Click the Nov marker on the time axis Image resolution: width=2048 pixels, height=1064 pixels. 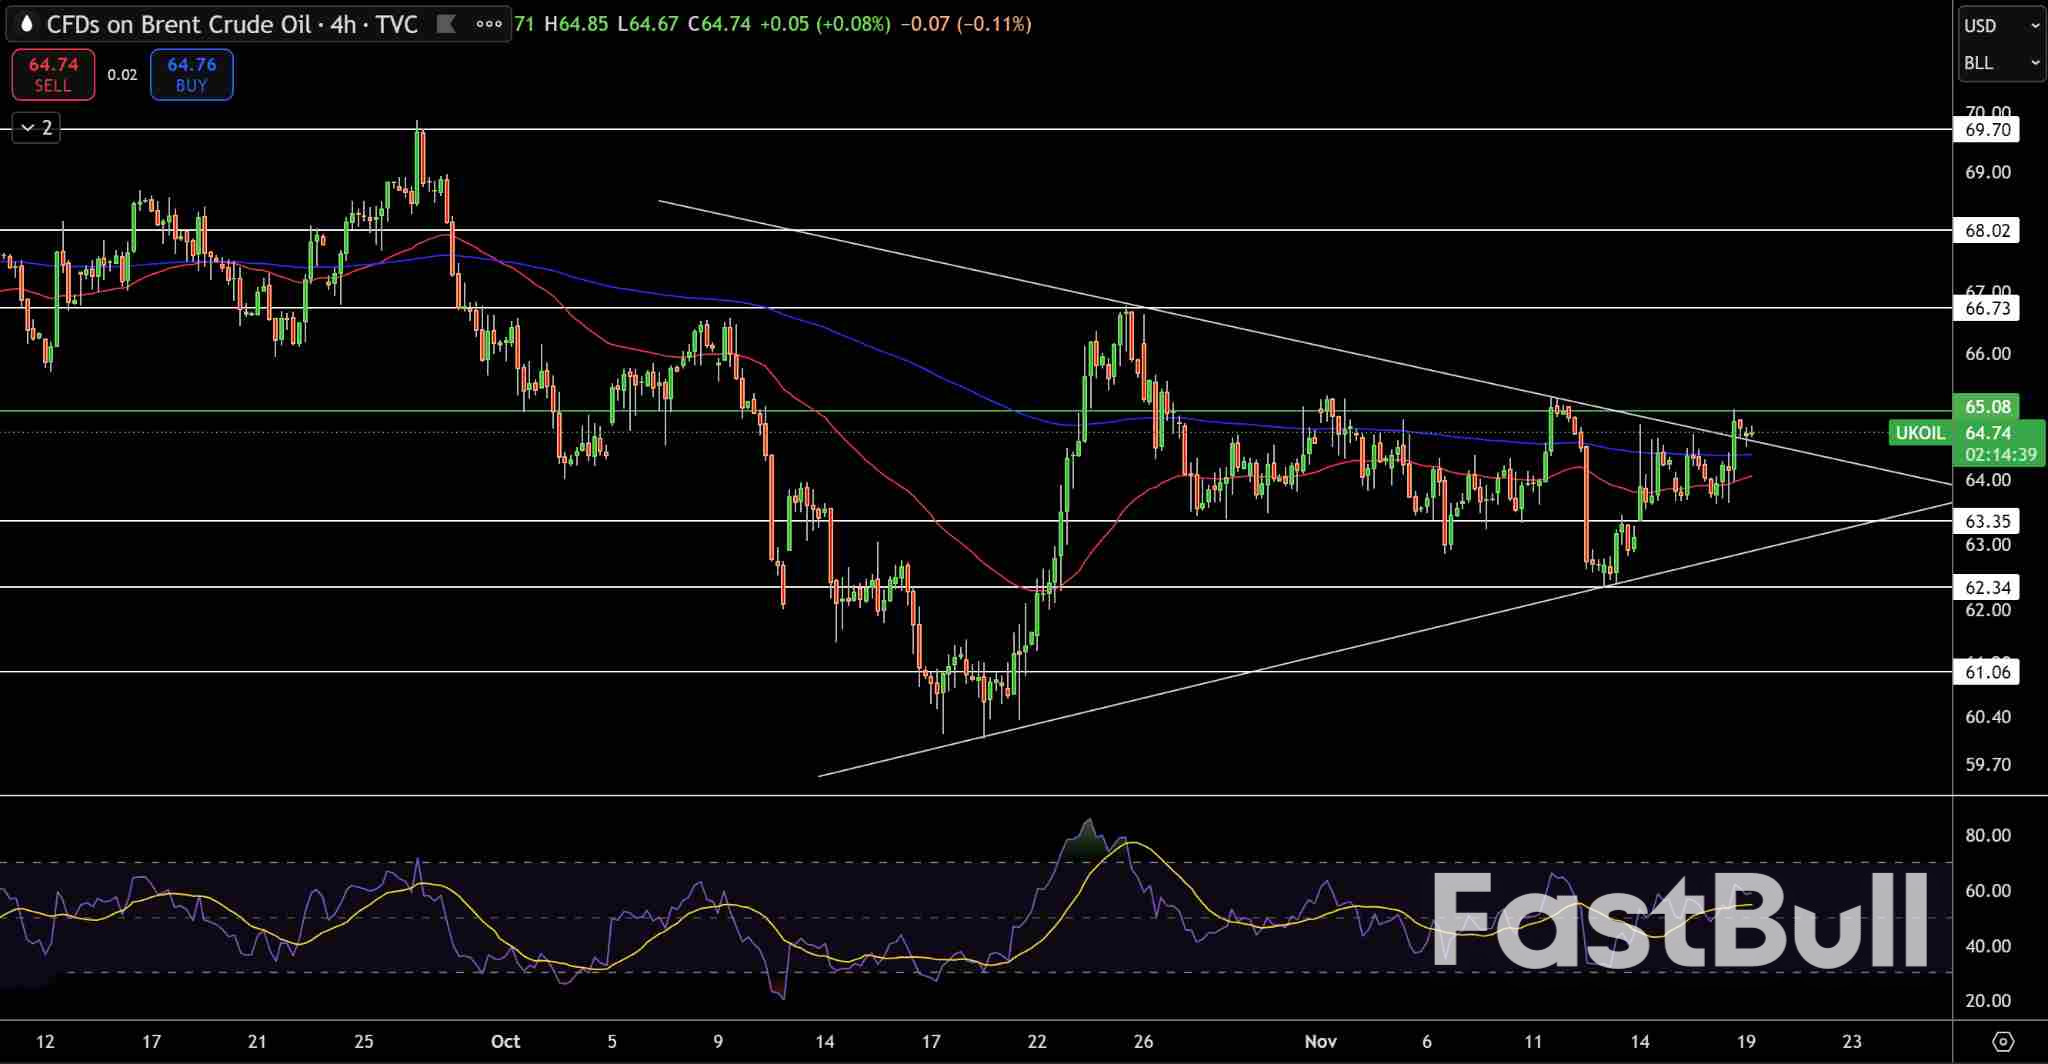click(1320, 1041)
